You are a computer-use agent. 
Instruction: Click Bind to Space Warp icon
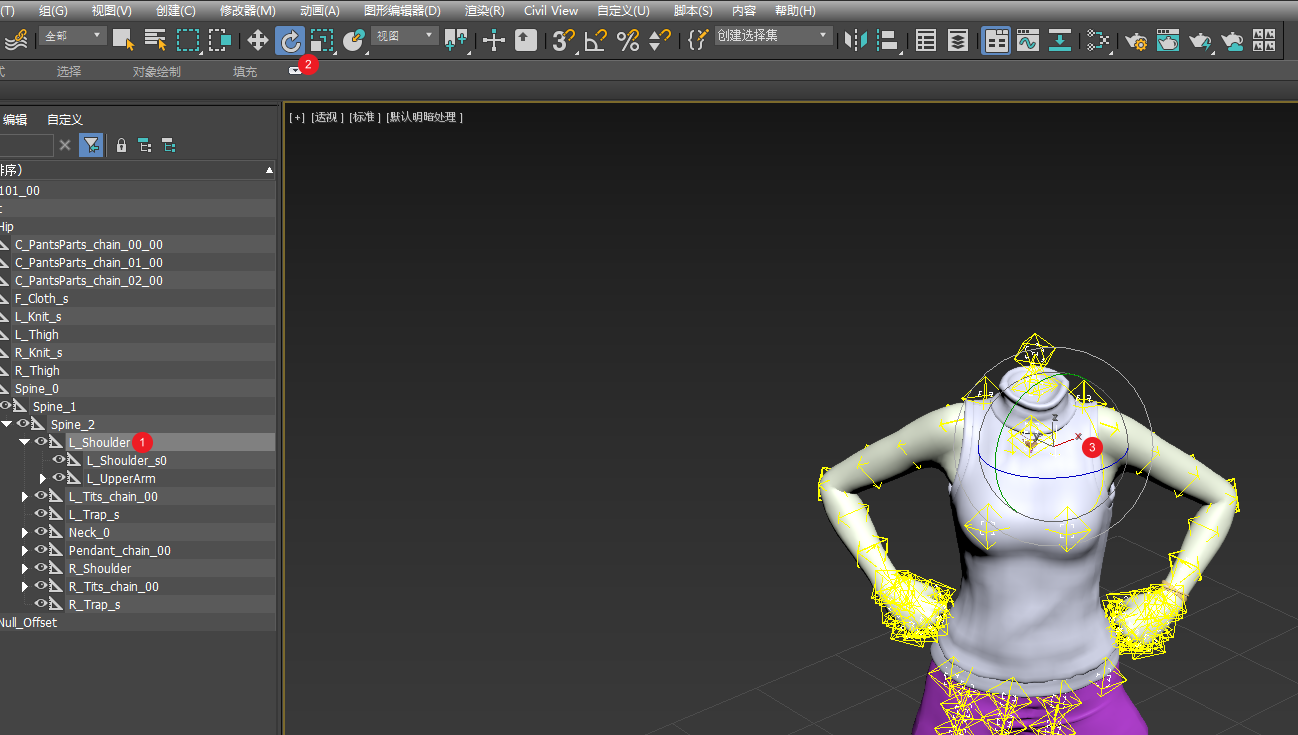[17, 40]
